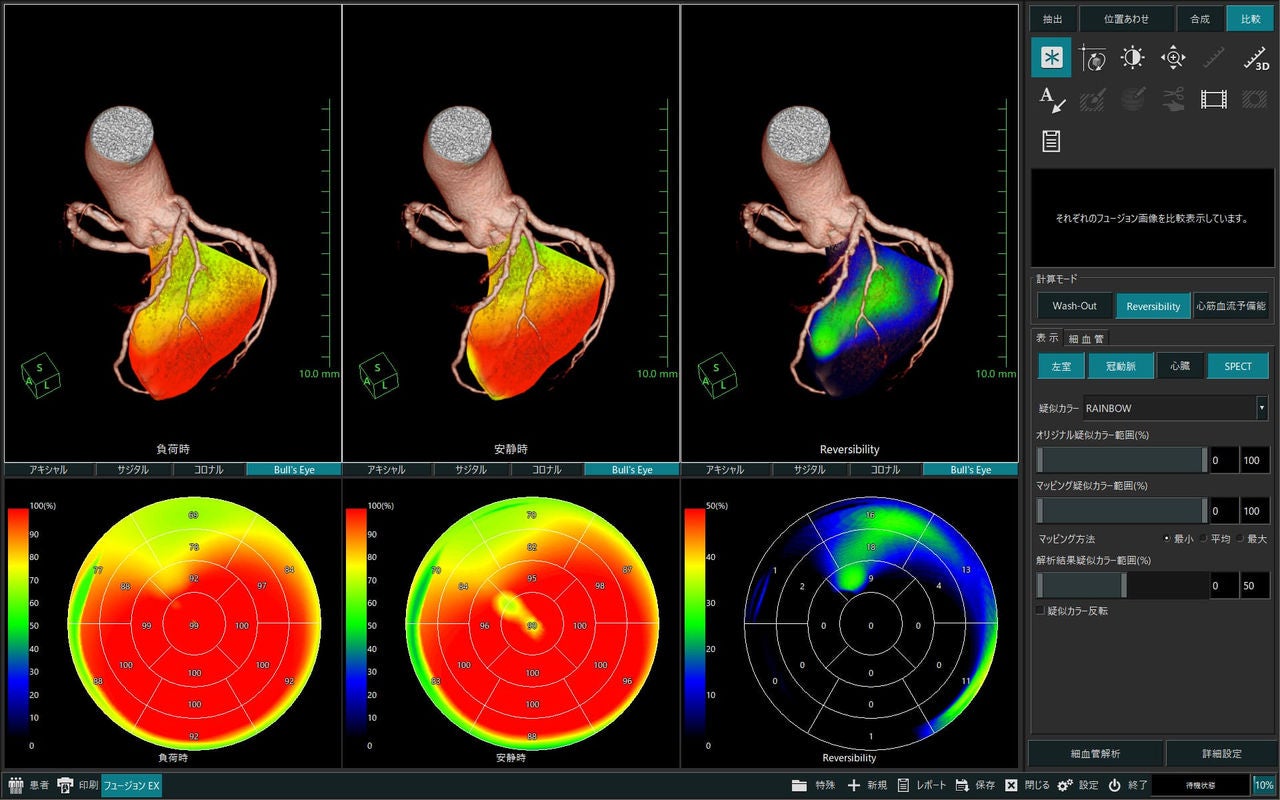
Task: Click the 解析結果疑似カラー範囲 slider upper handle
Action: pyautogui.click(x=1124, y=586)
